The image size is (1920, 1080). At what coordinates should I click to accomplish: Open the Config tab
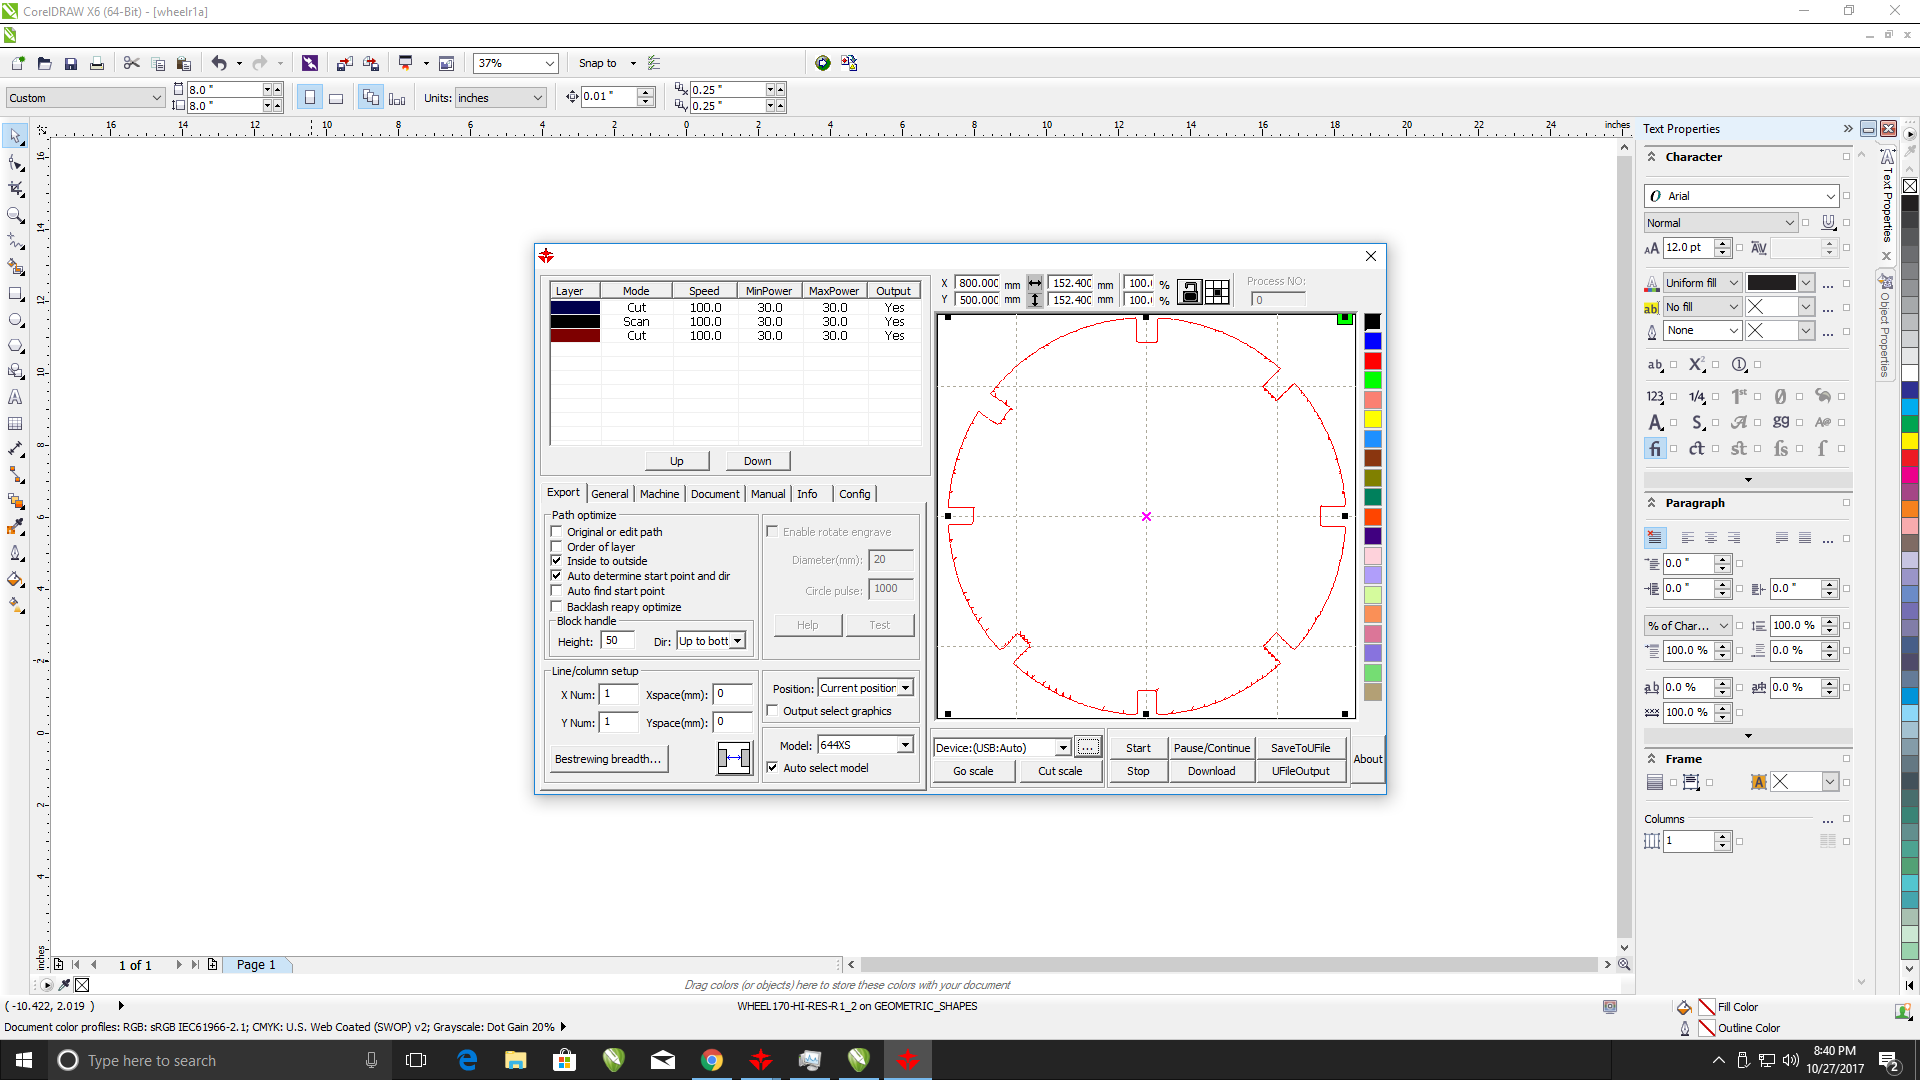pos(854,494)
